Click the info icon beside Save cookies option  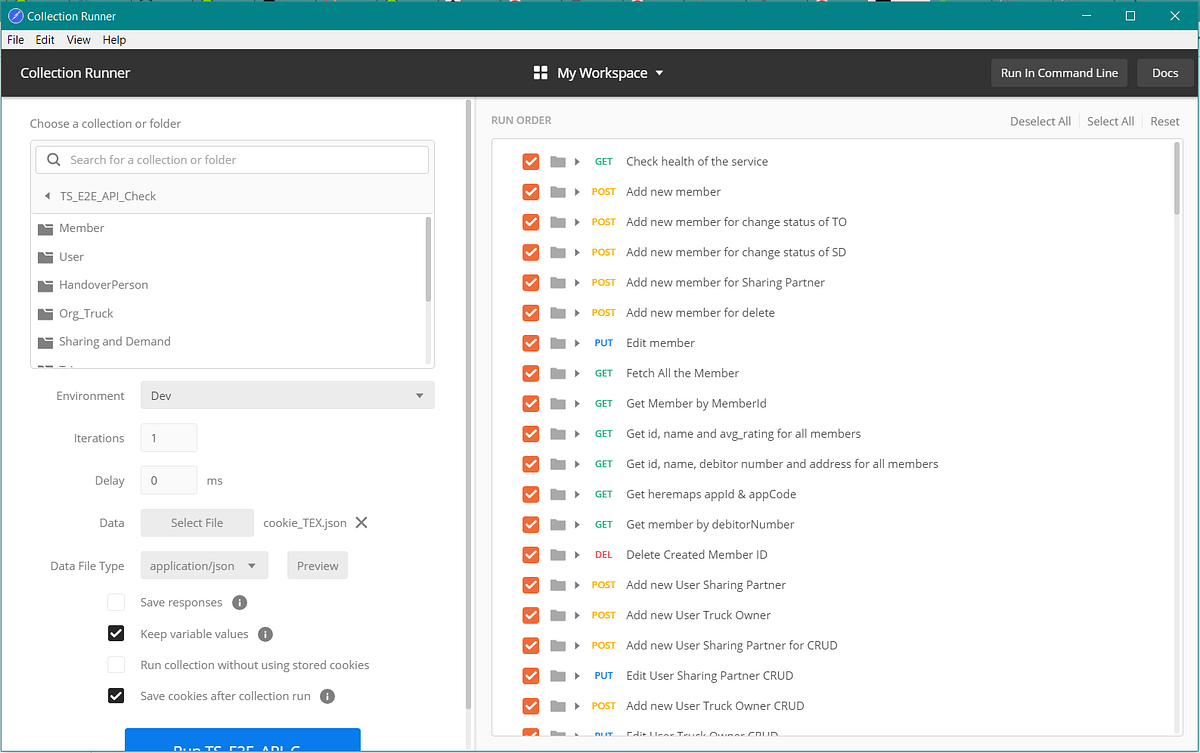pyautogui.click(x=327, y=696)
